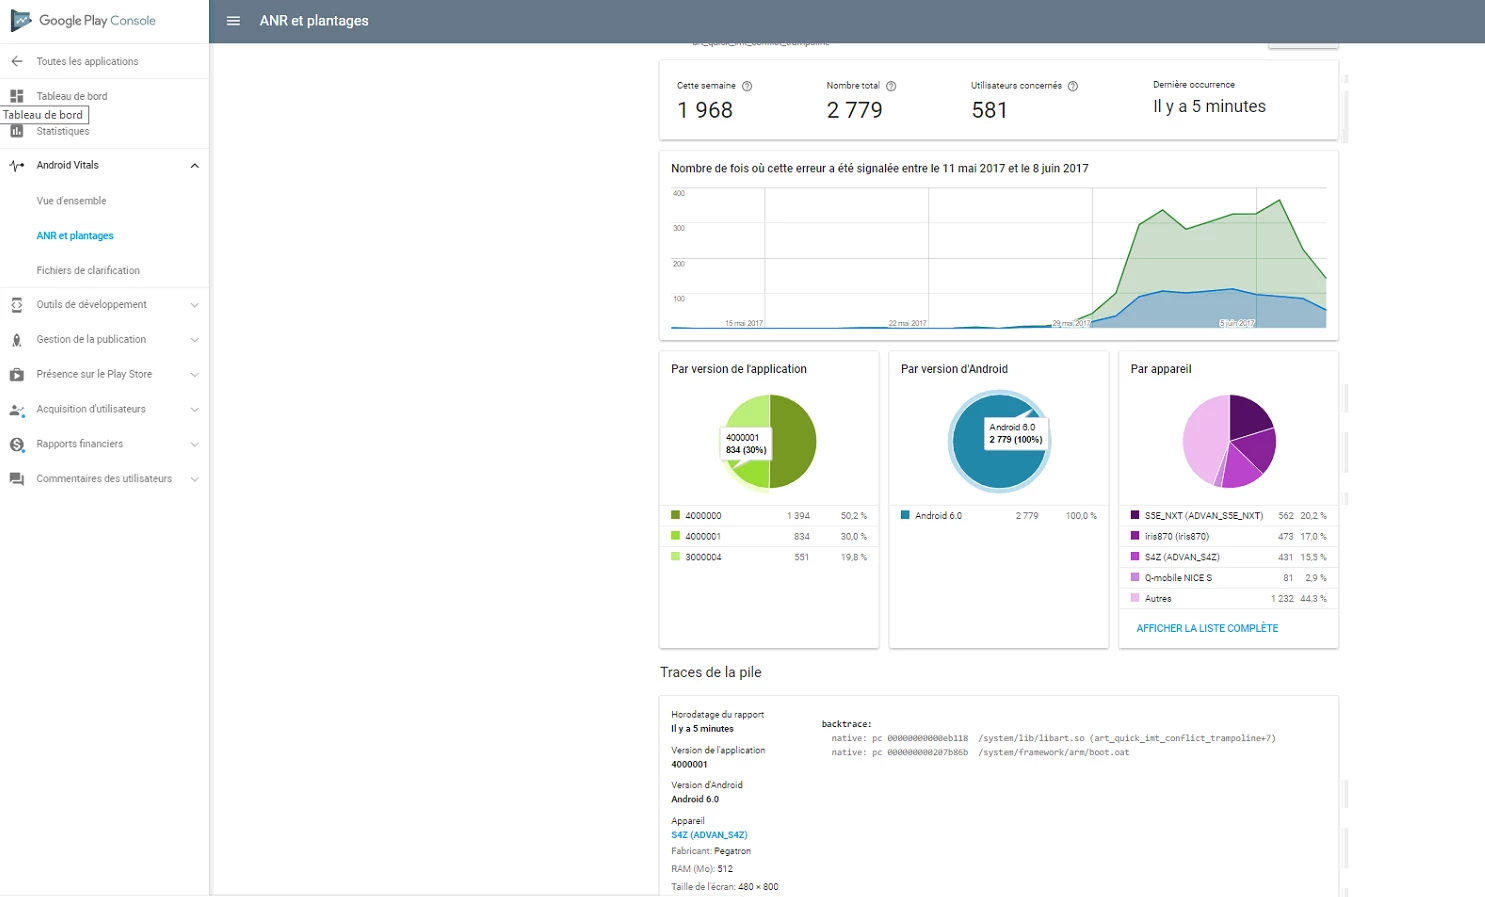Select ANR et plantages menu item

tap(75, 236)
